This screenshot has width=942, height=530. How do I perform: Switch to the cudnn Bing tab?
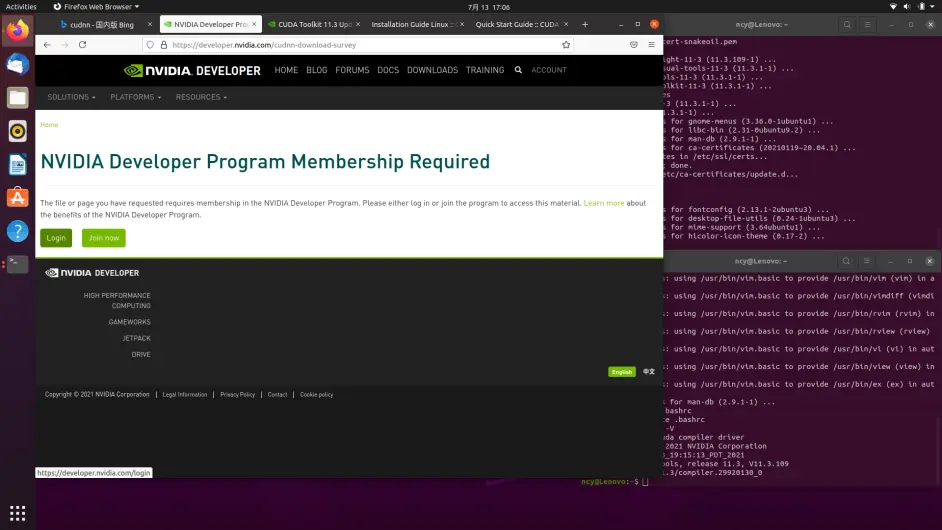102,25
